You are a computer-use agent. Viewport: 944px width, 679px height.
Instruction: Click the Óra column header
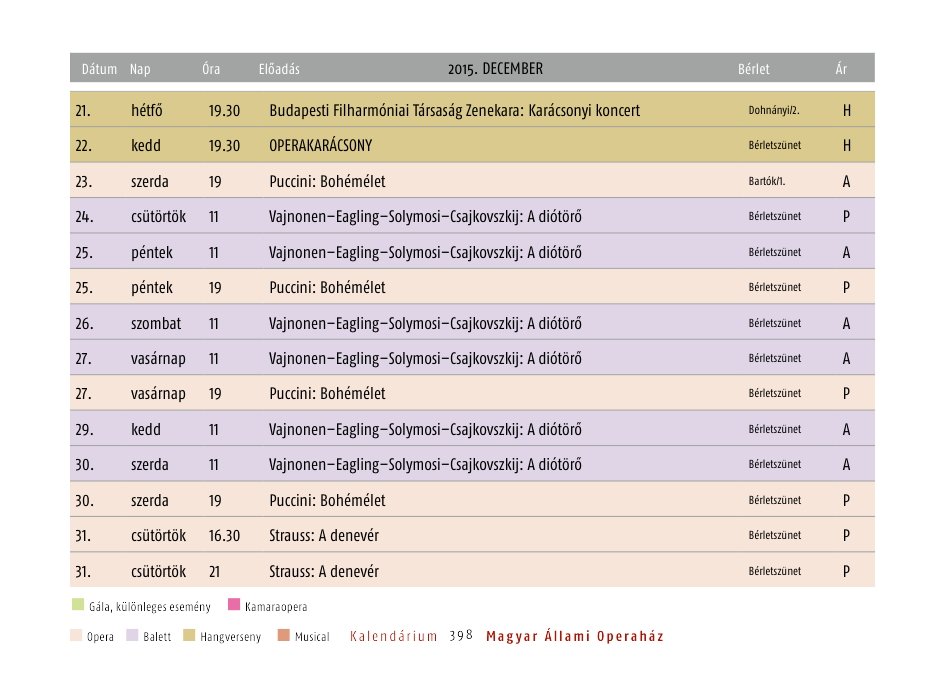pos(211,70)
